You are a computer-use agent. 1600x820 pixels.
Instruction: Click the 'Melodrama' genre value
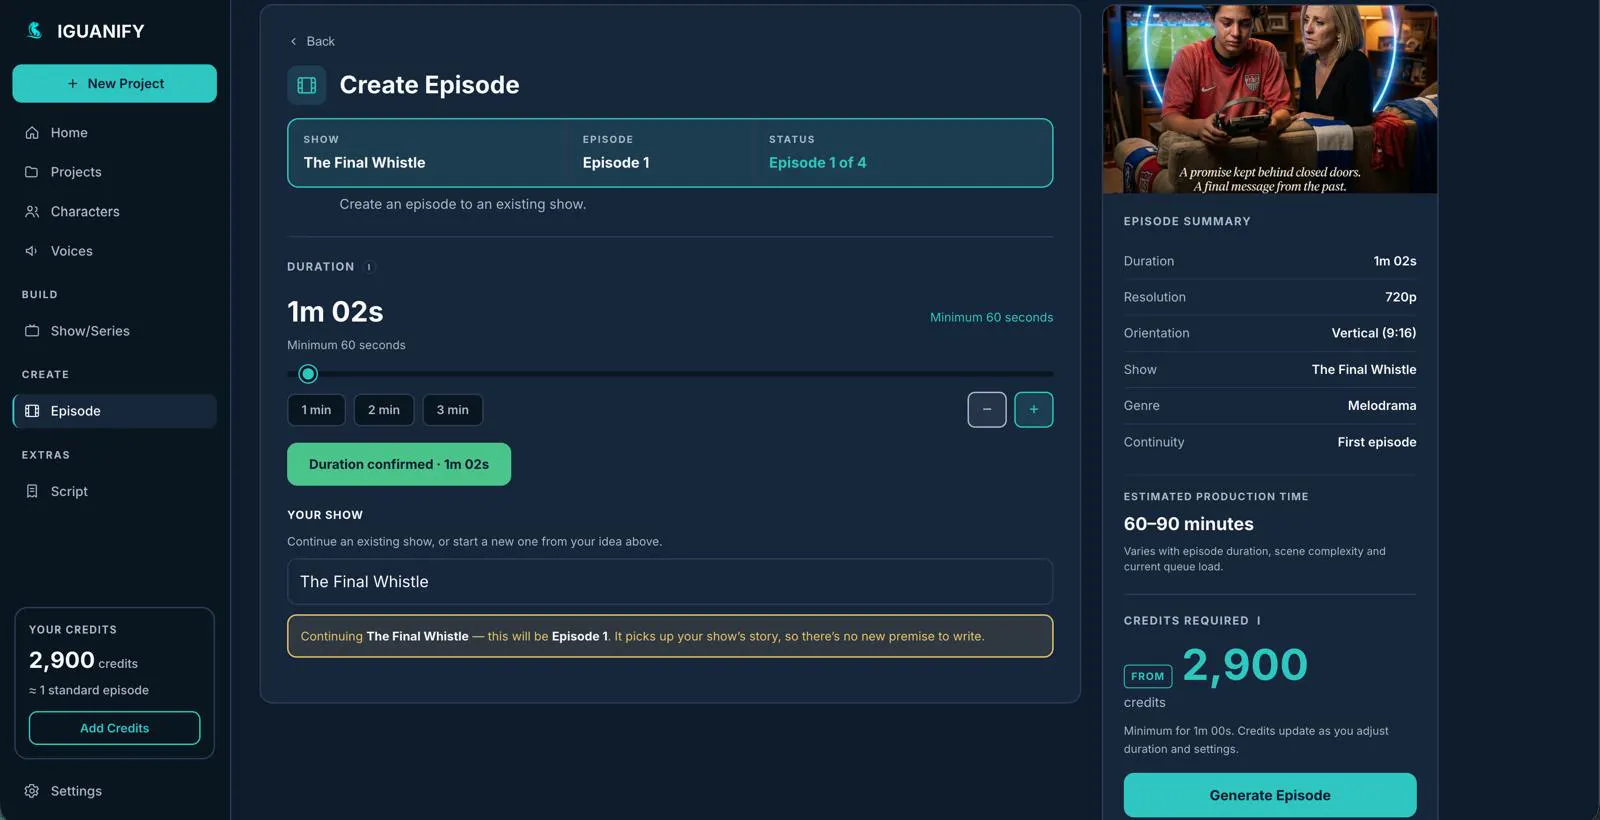pos(1382,405)
